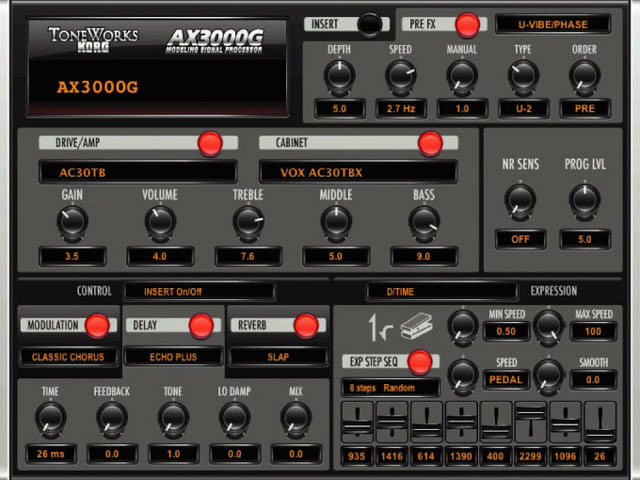Viewport: 640px width, 480px height.
Task: Open the VOX AC30TBX cabinet selector
Action: pyautogui.click(x=358, y=172)
